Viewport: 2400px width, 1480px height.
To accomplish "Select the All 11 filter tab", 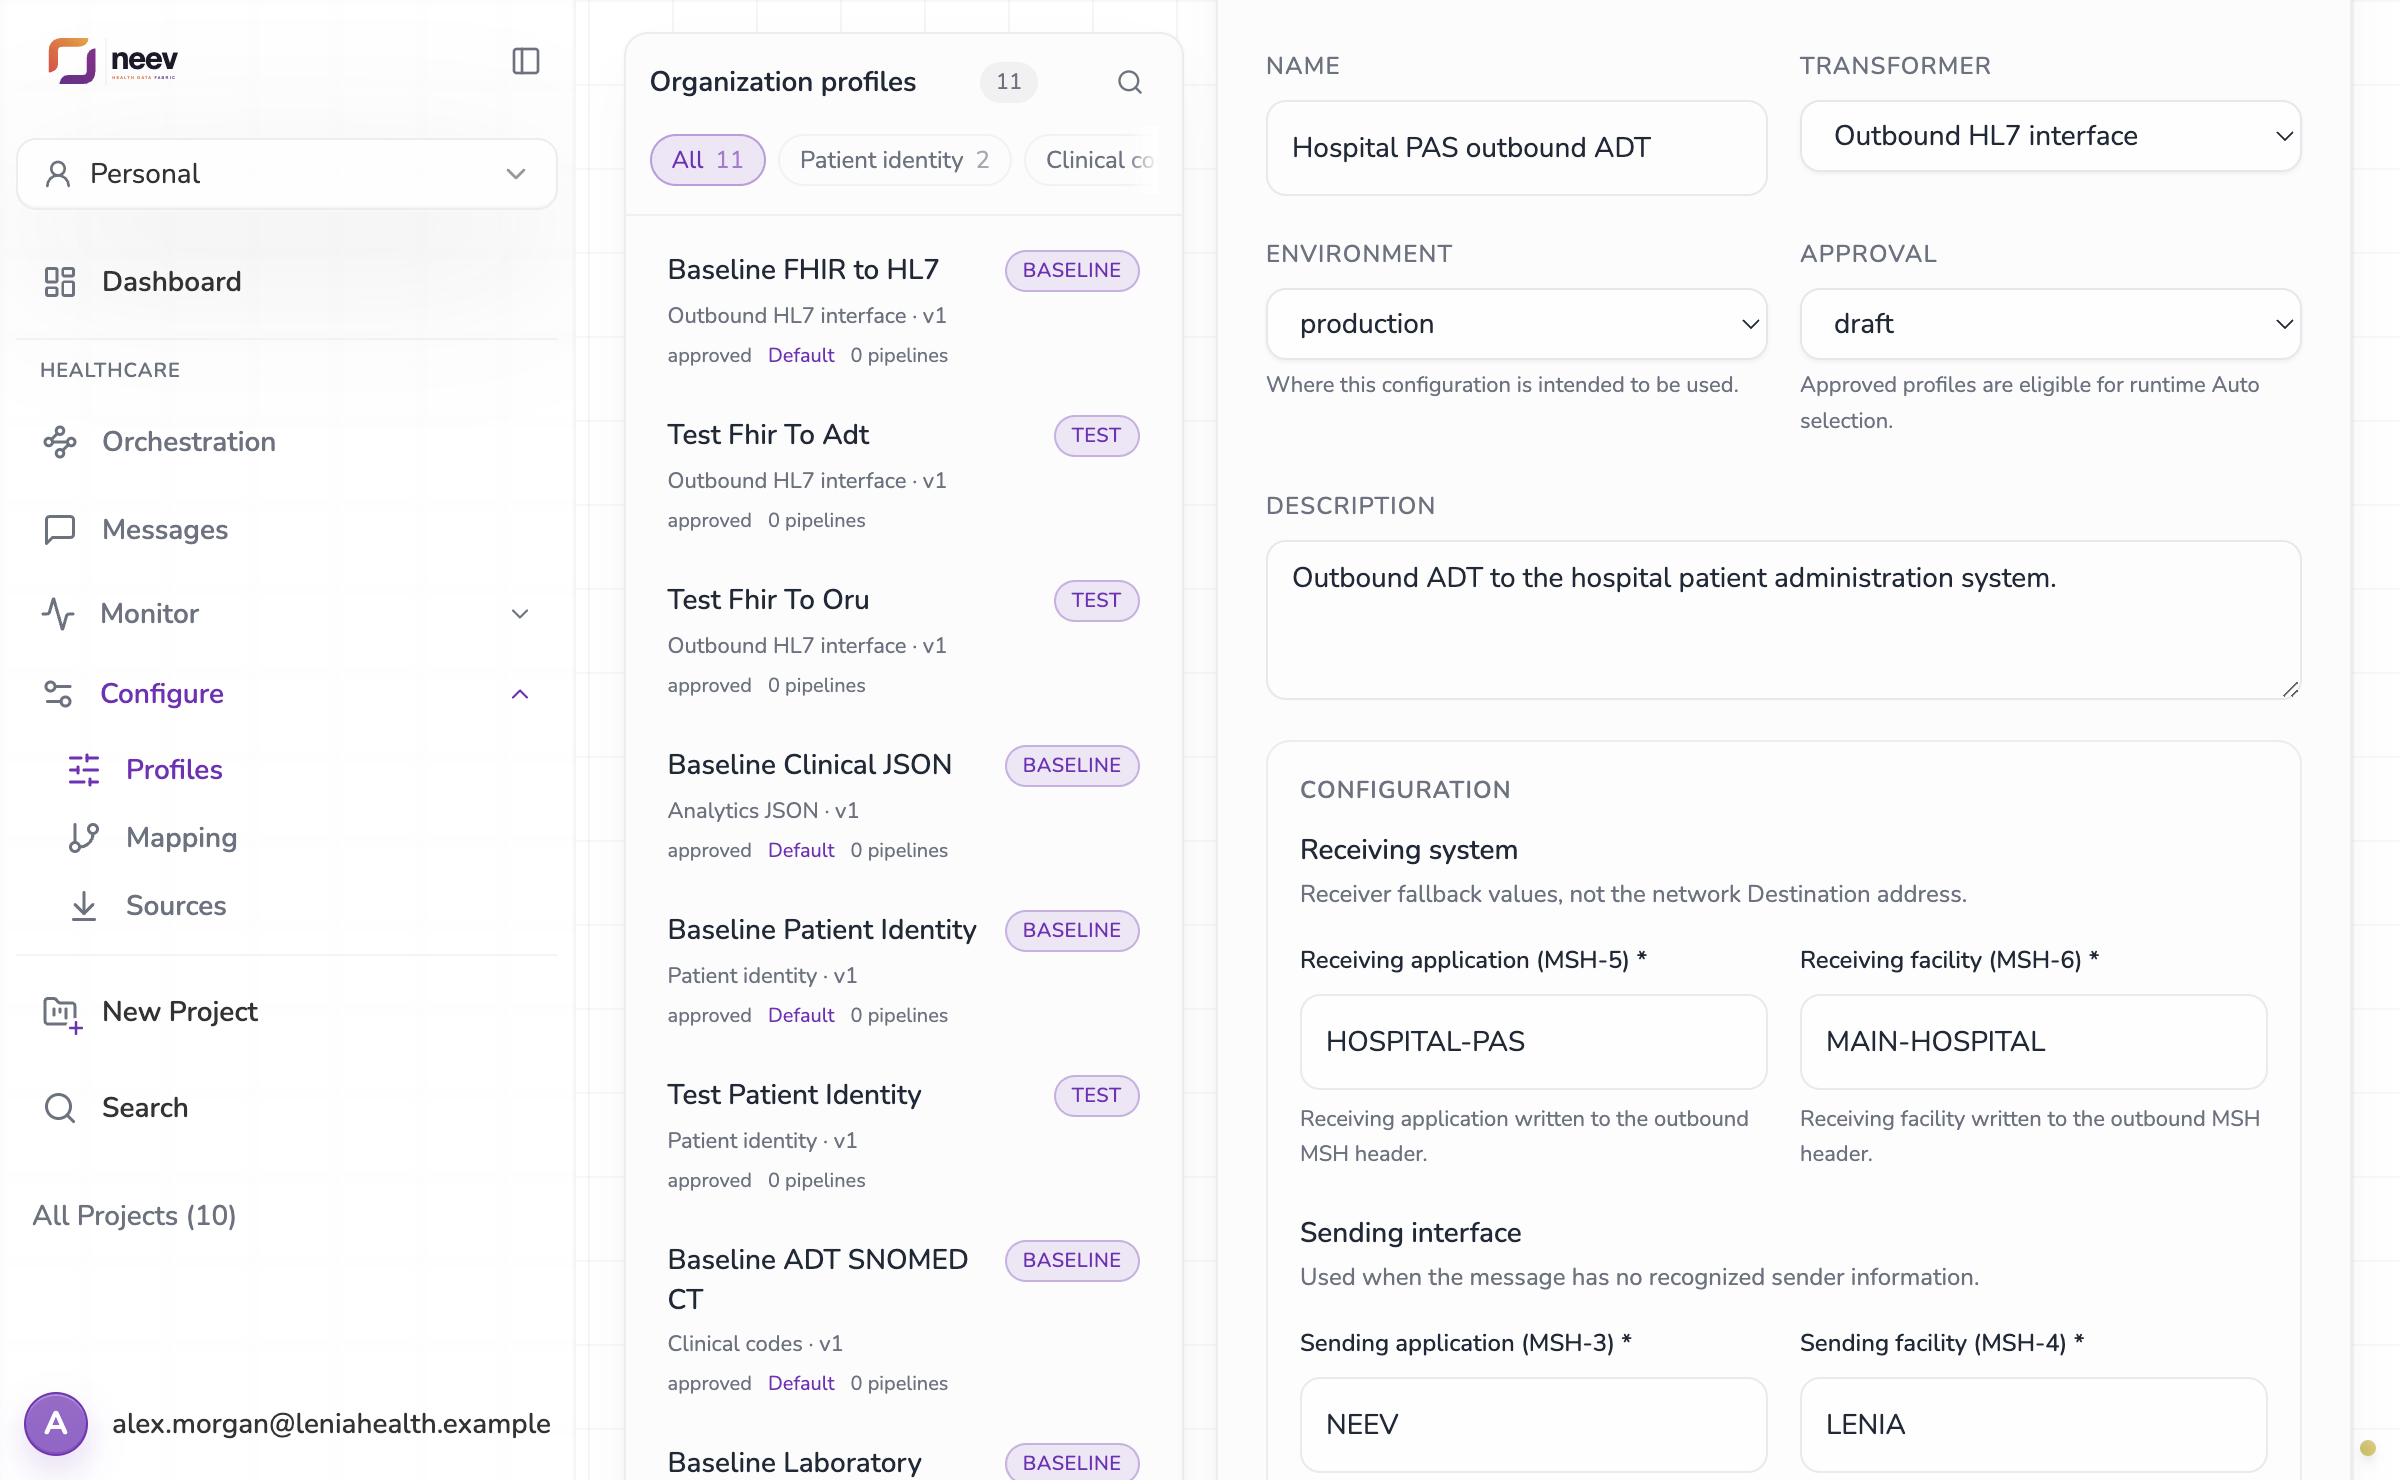I will [707, 160].
